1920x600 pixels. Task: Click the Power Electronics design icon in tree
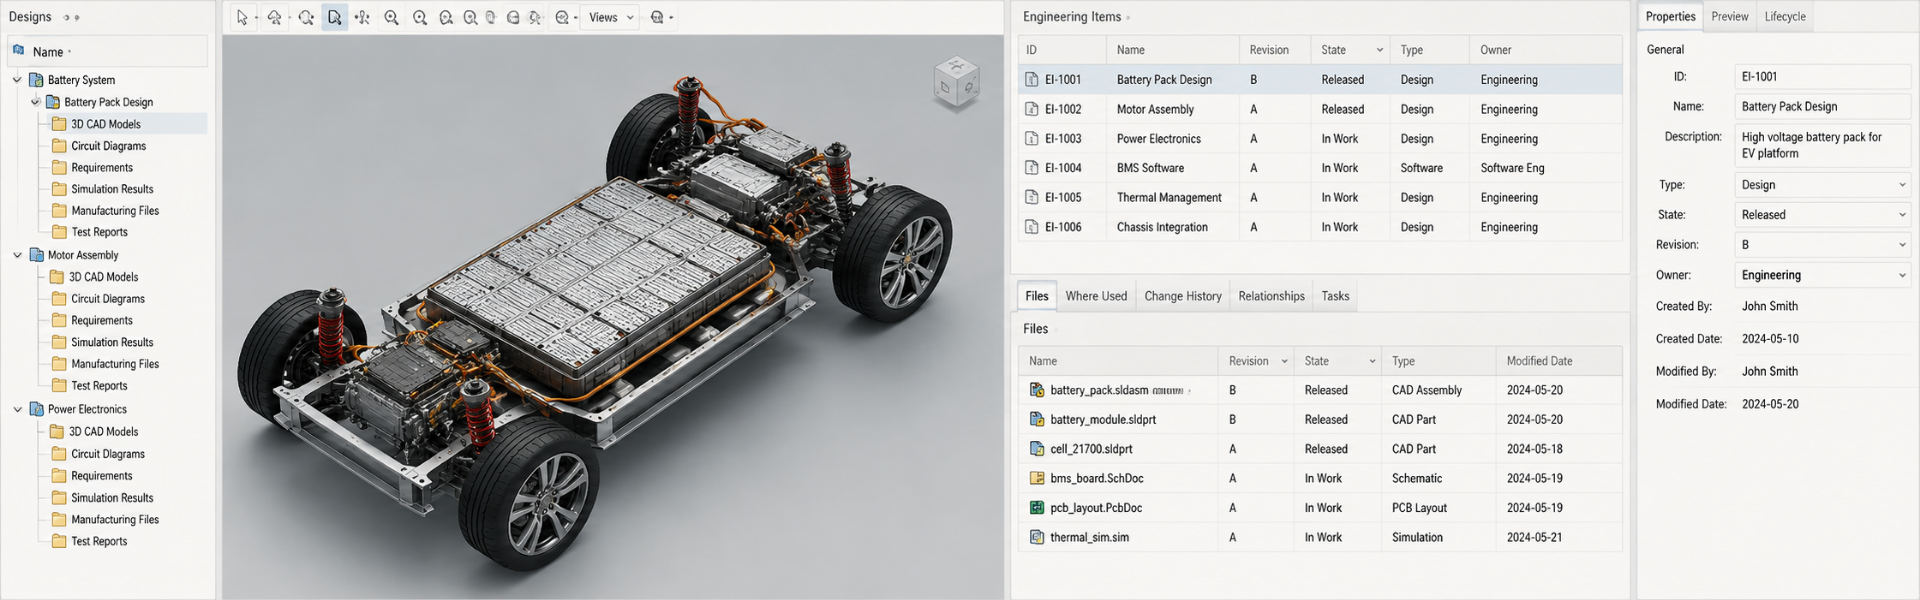pyautogui.click(x=36, y=409)
